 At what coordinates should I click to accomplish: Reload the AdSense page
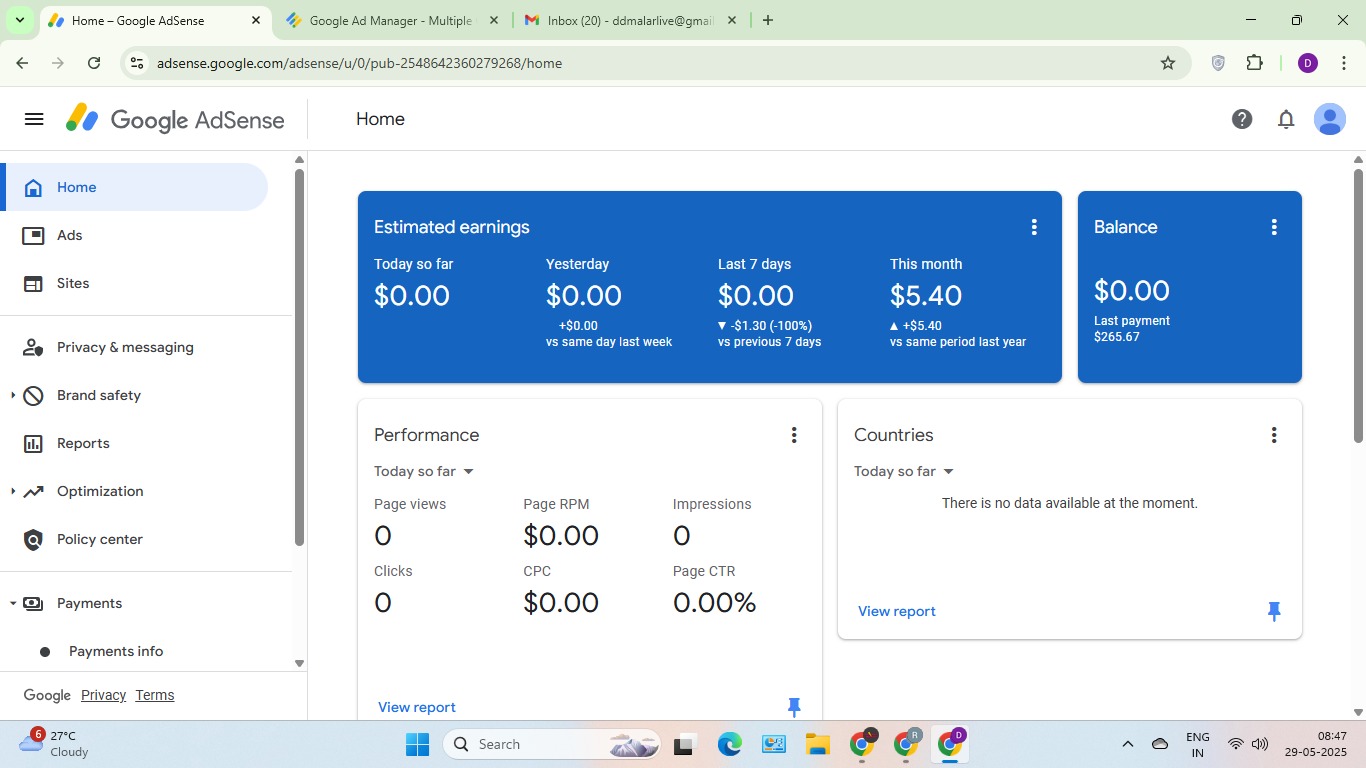[94, 63]
